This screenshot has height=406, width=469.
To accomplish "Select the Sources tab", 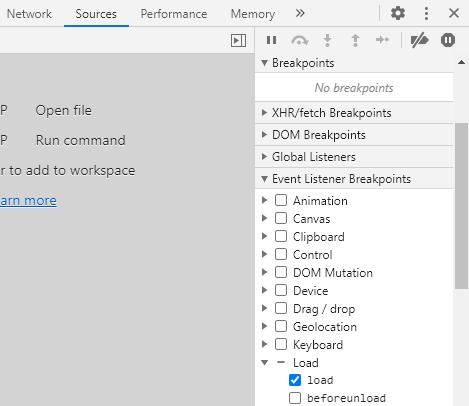I will [x=96, y=14].
